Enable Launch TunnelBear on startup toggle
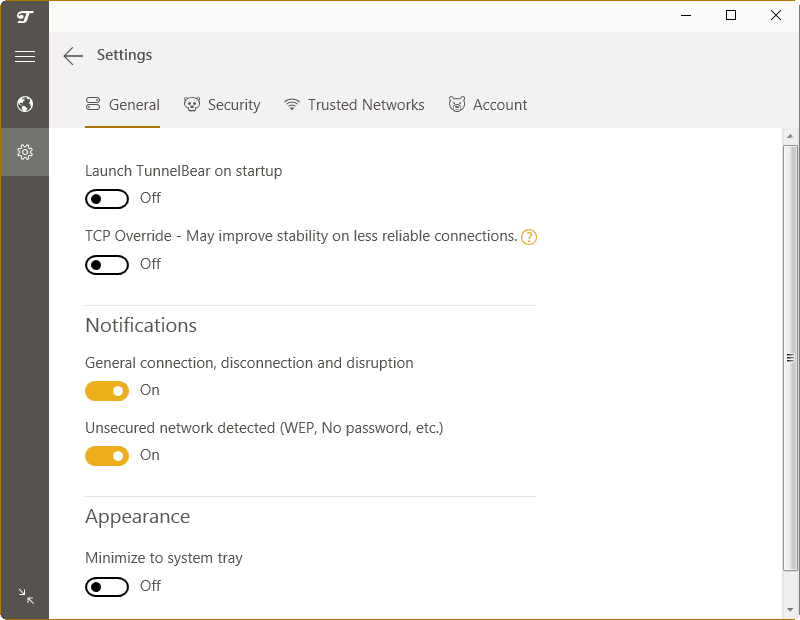The height and width of the screenshot is (620, 800). (107, 199)
